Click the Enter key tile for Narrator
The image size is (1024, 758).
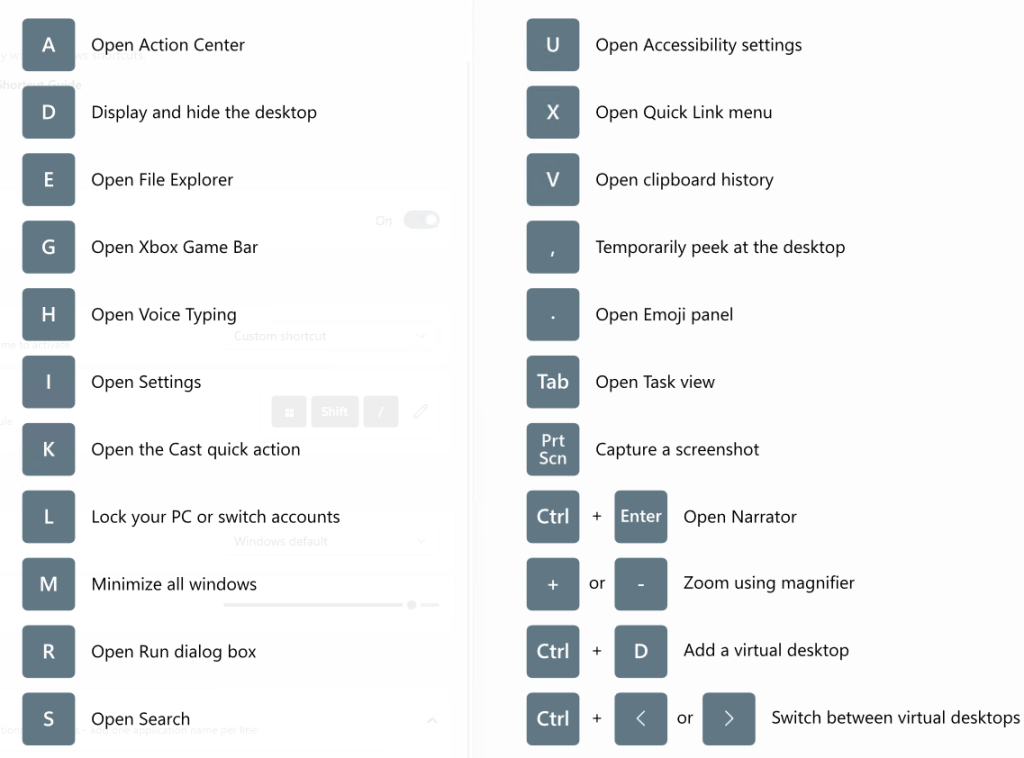coord(641,516)
